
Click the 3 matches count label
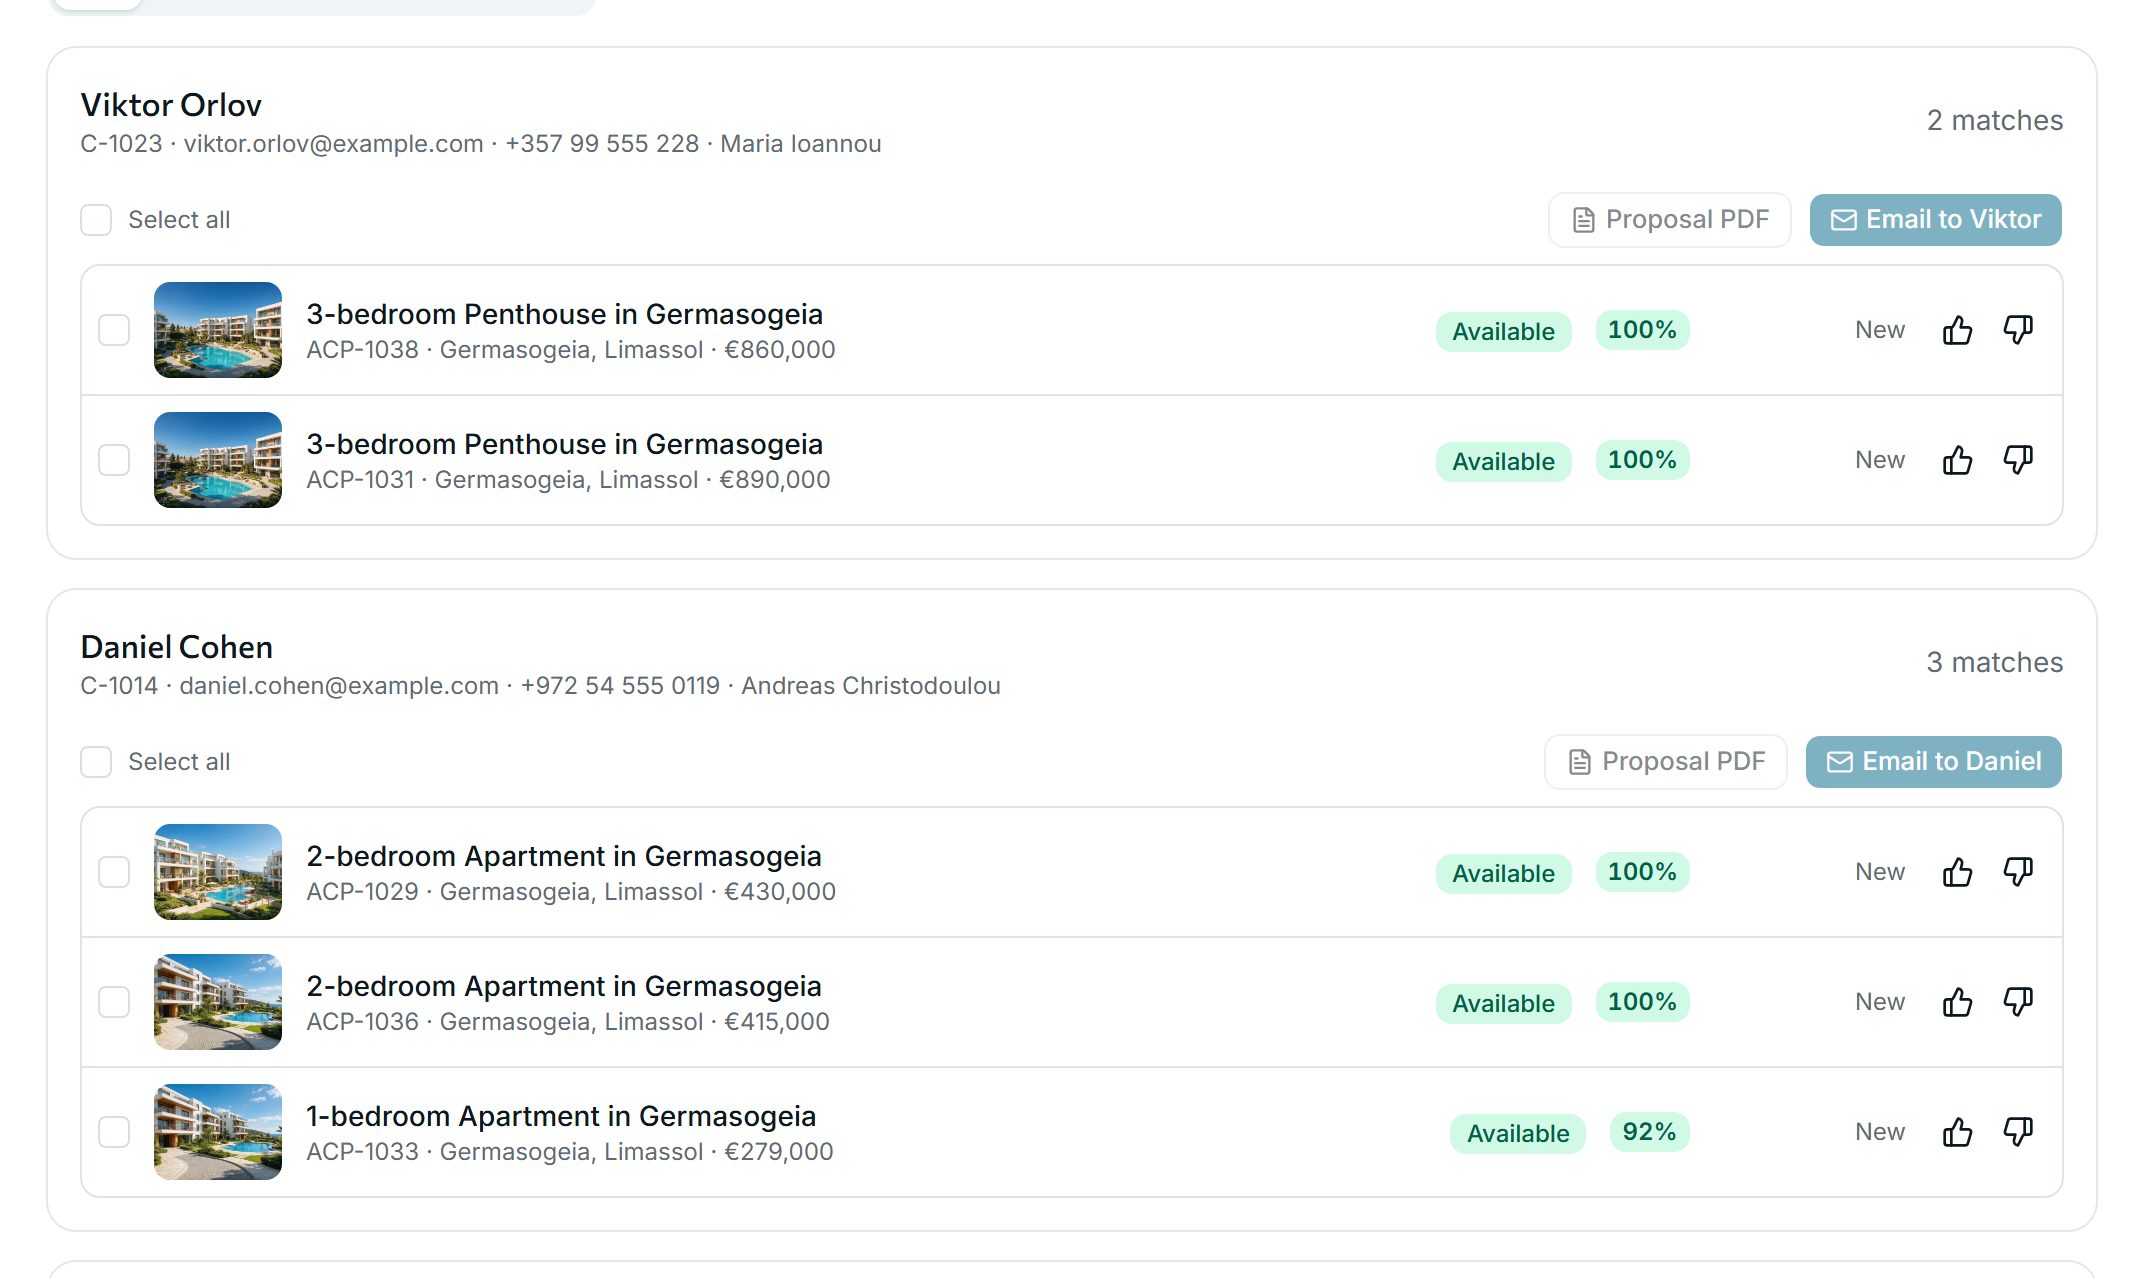[x=1995, y=662]
